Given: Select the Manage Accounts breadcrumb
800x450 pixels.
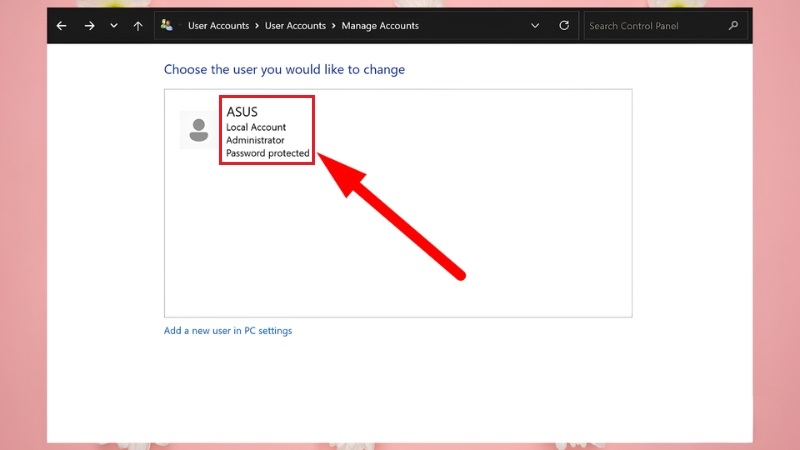Looking at the screenshot, I should [380, 26].
